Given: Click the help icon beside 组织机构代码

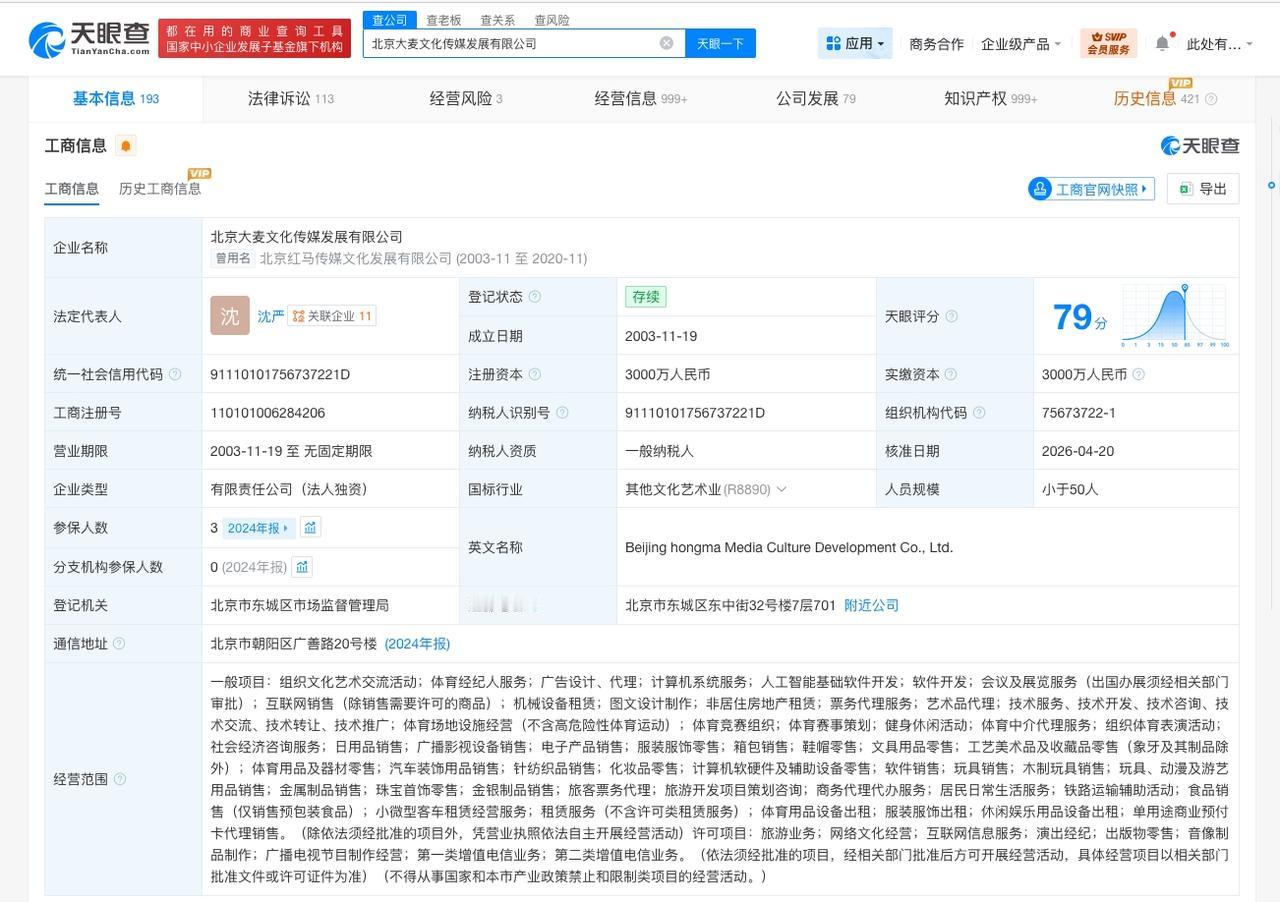Looking at the screenshot, I should 979,412.
